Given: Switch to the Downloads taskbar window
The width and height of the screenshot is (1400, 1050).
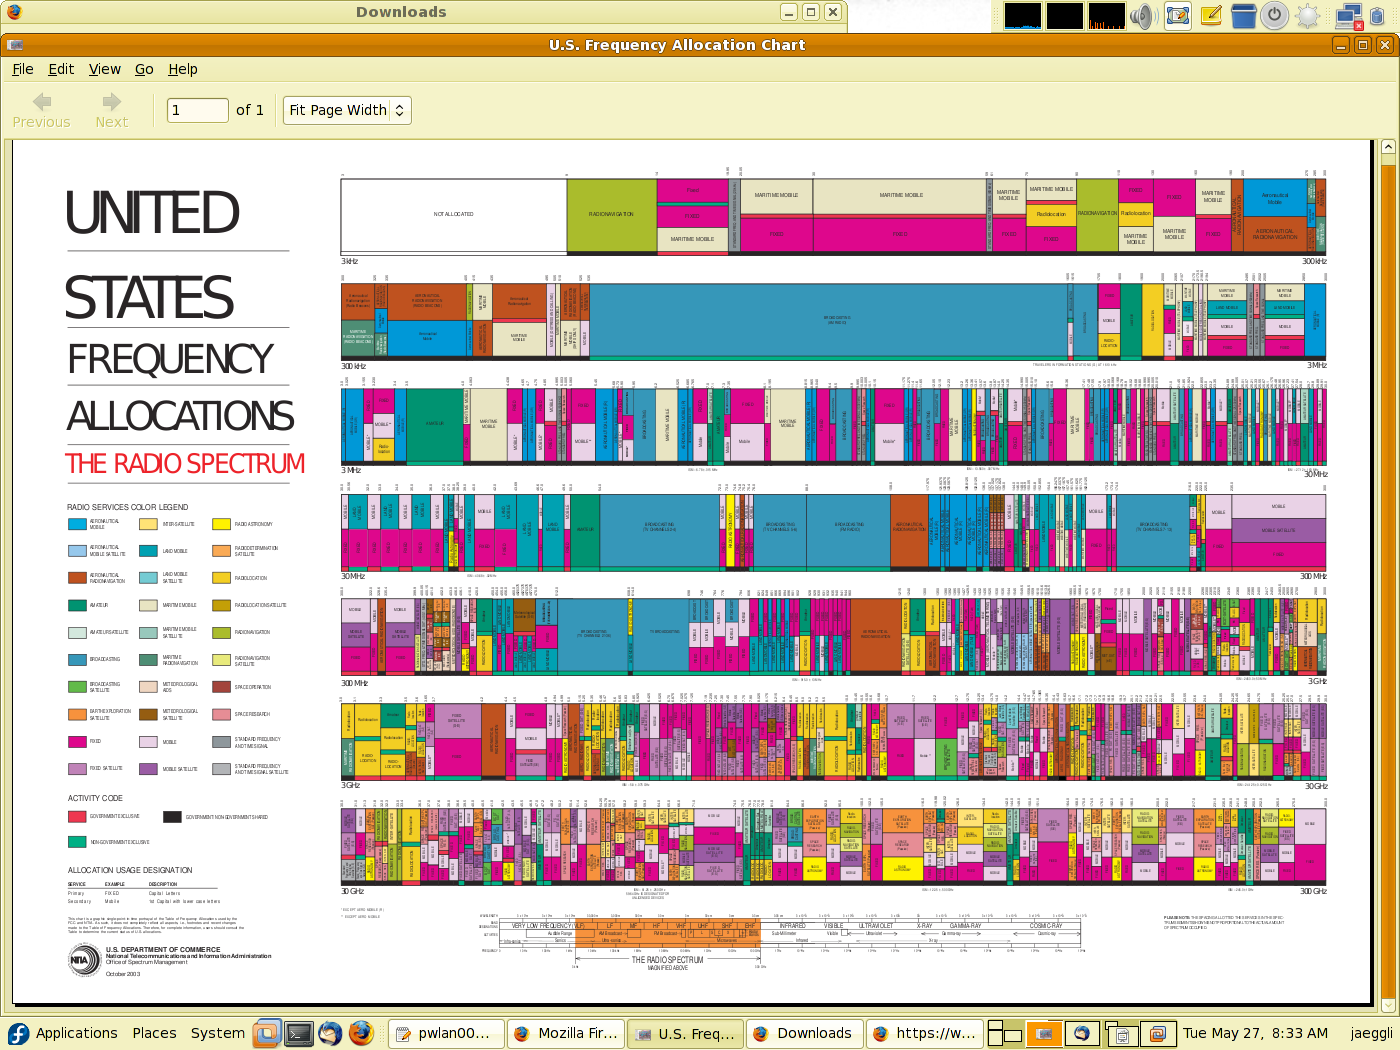Looking at the screenshot, I should pyautogui.click(x=803, y=1033).
